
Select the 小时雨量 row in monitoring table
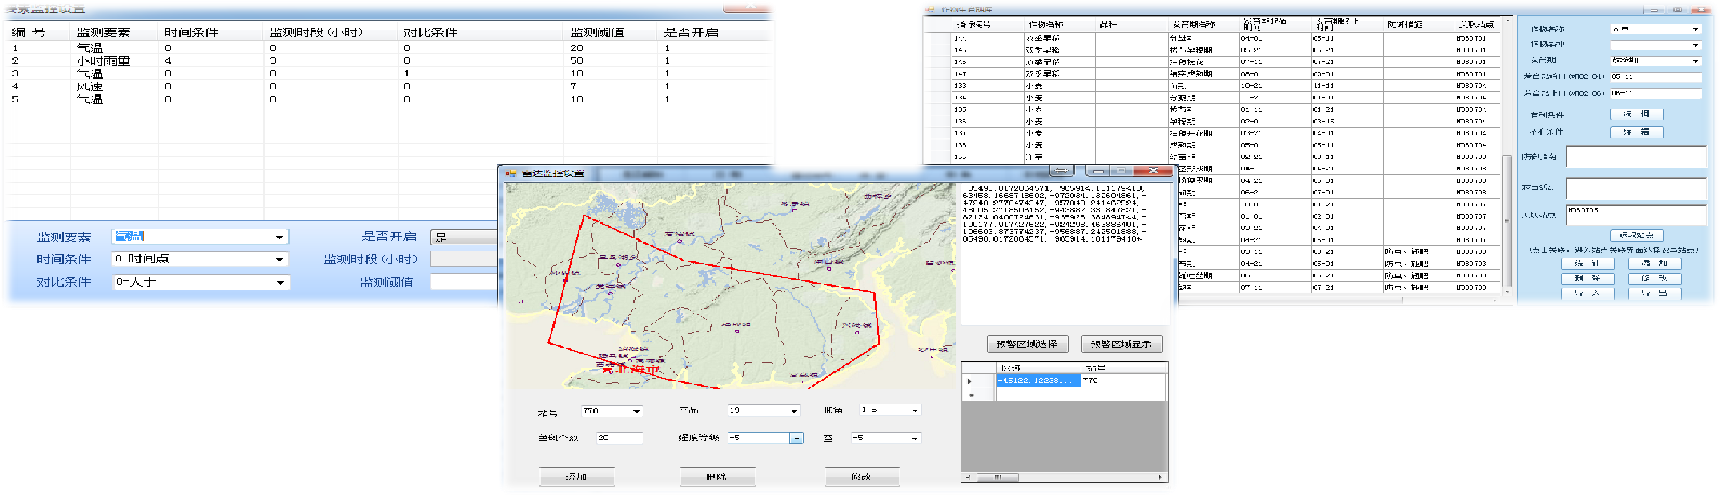tap(103, 61)
